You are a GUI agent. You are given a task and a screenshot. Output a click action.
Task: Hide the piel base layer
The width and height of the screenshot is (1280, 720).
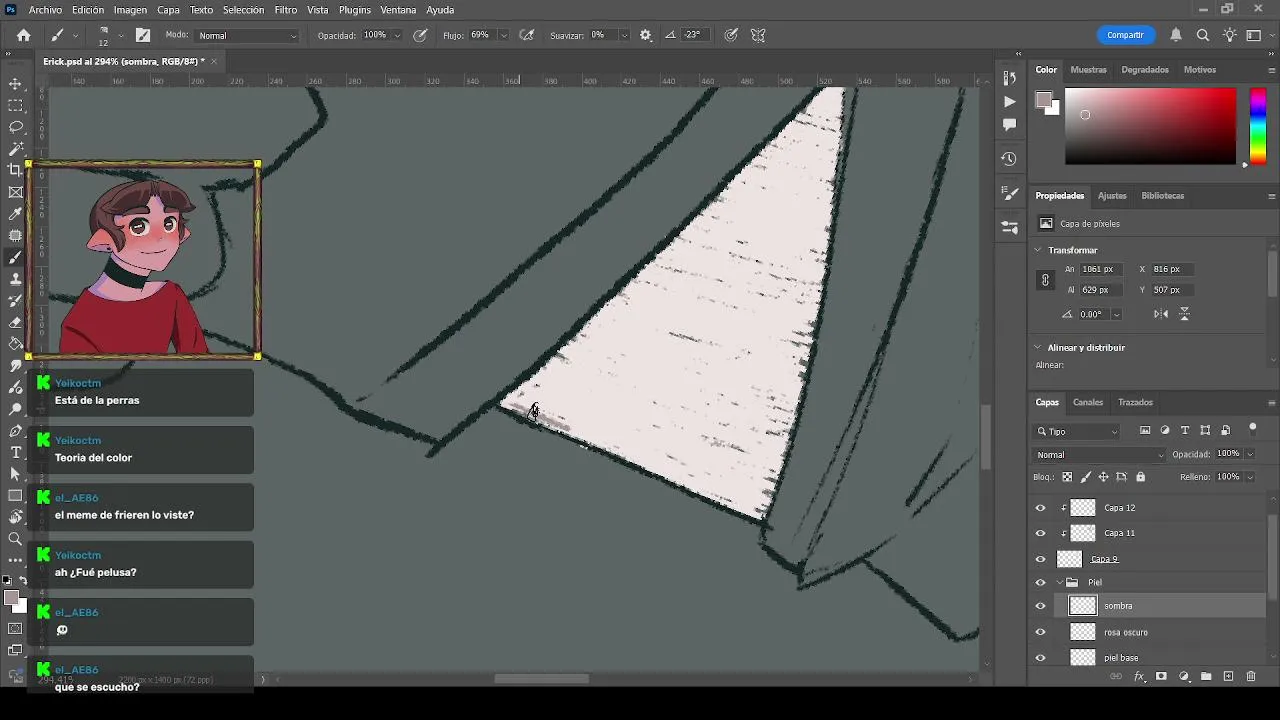(1040, 657)
